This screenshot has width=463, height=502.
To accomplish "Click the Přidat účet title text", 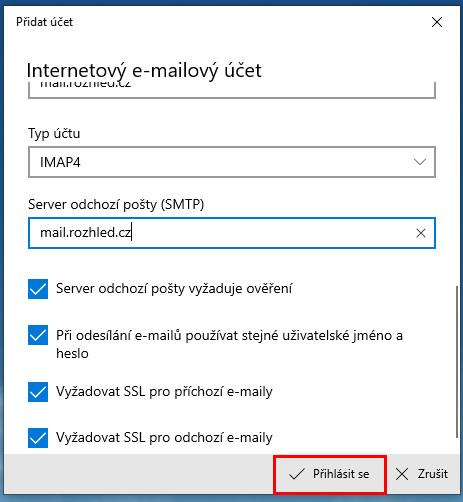I will pyautogui.click(x=44, y=22).
